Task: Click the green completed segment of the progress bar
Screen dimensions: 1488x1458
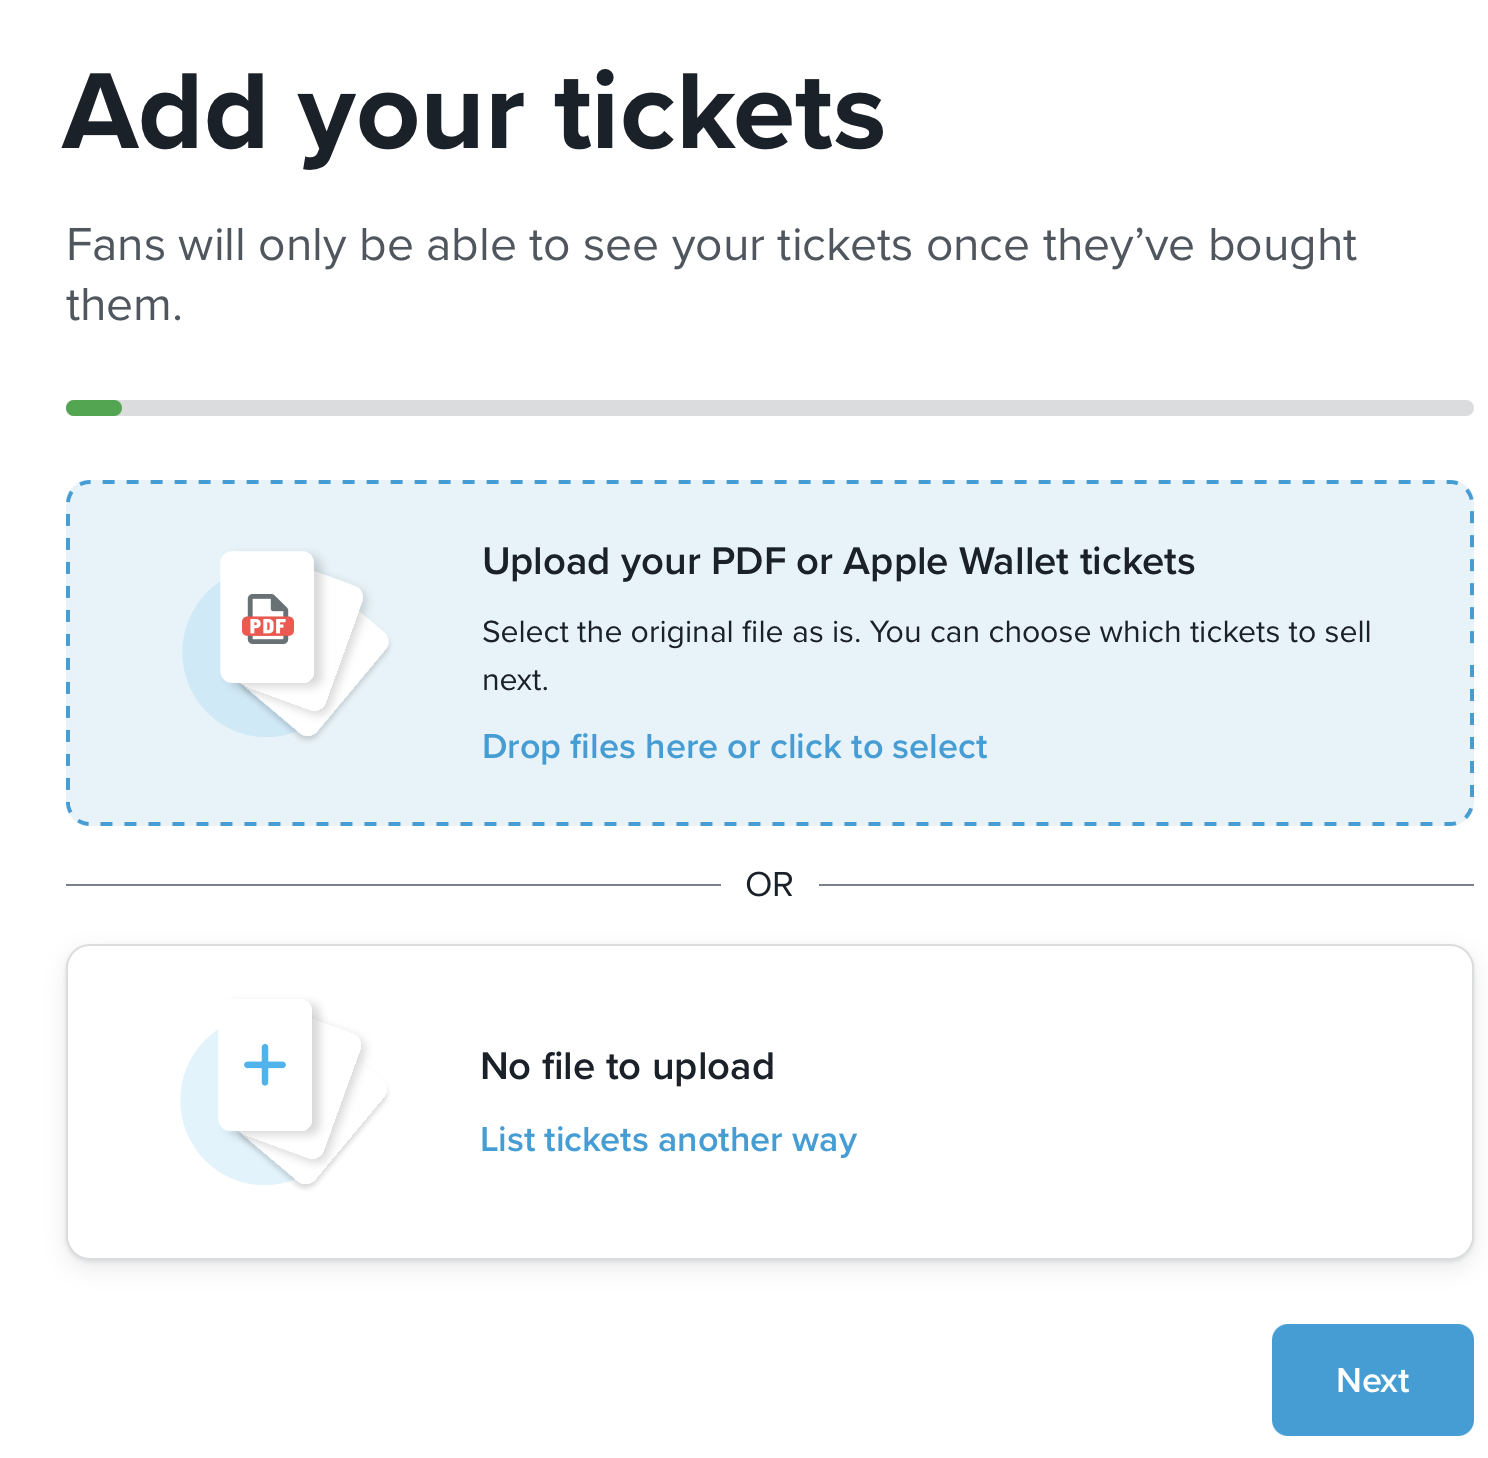Action: pyautogui.click(x=93, y=408)
